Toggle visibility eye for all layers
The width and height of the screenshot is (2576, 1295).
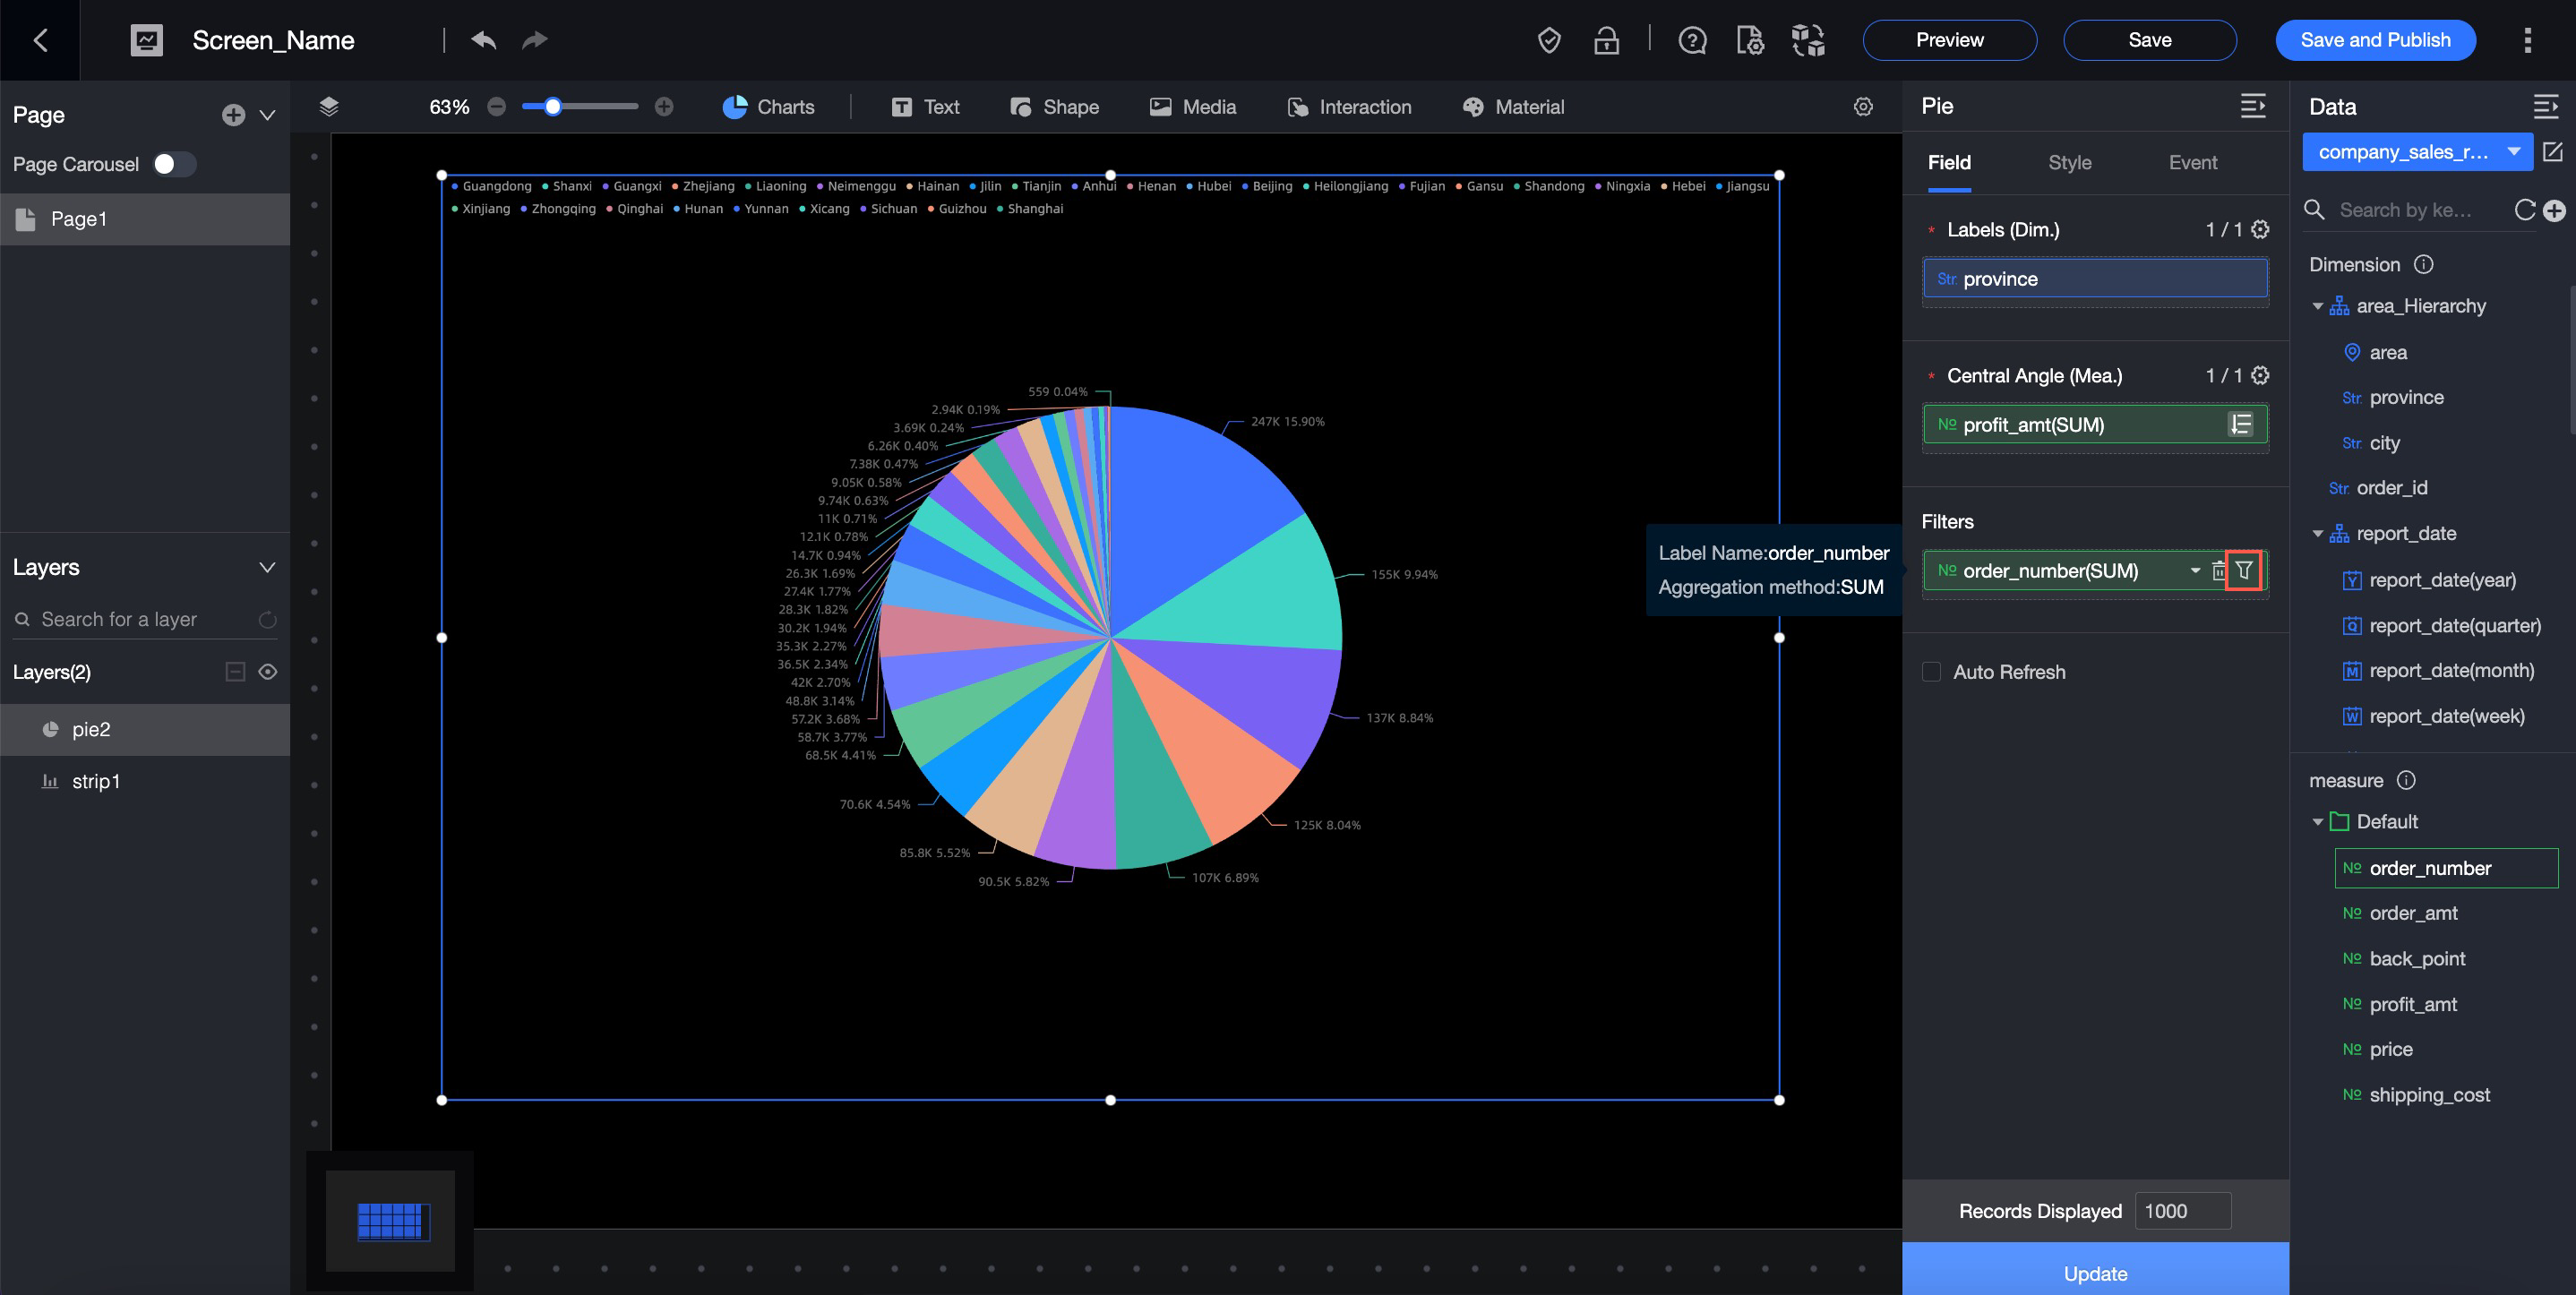coord(268,672)
